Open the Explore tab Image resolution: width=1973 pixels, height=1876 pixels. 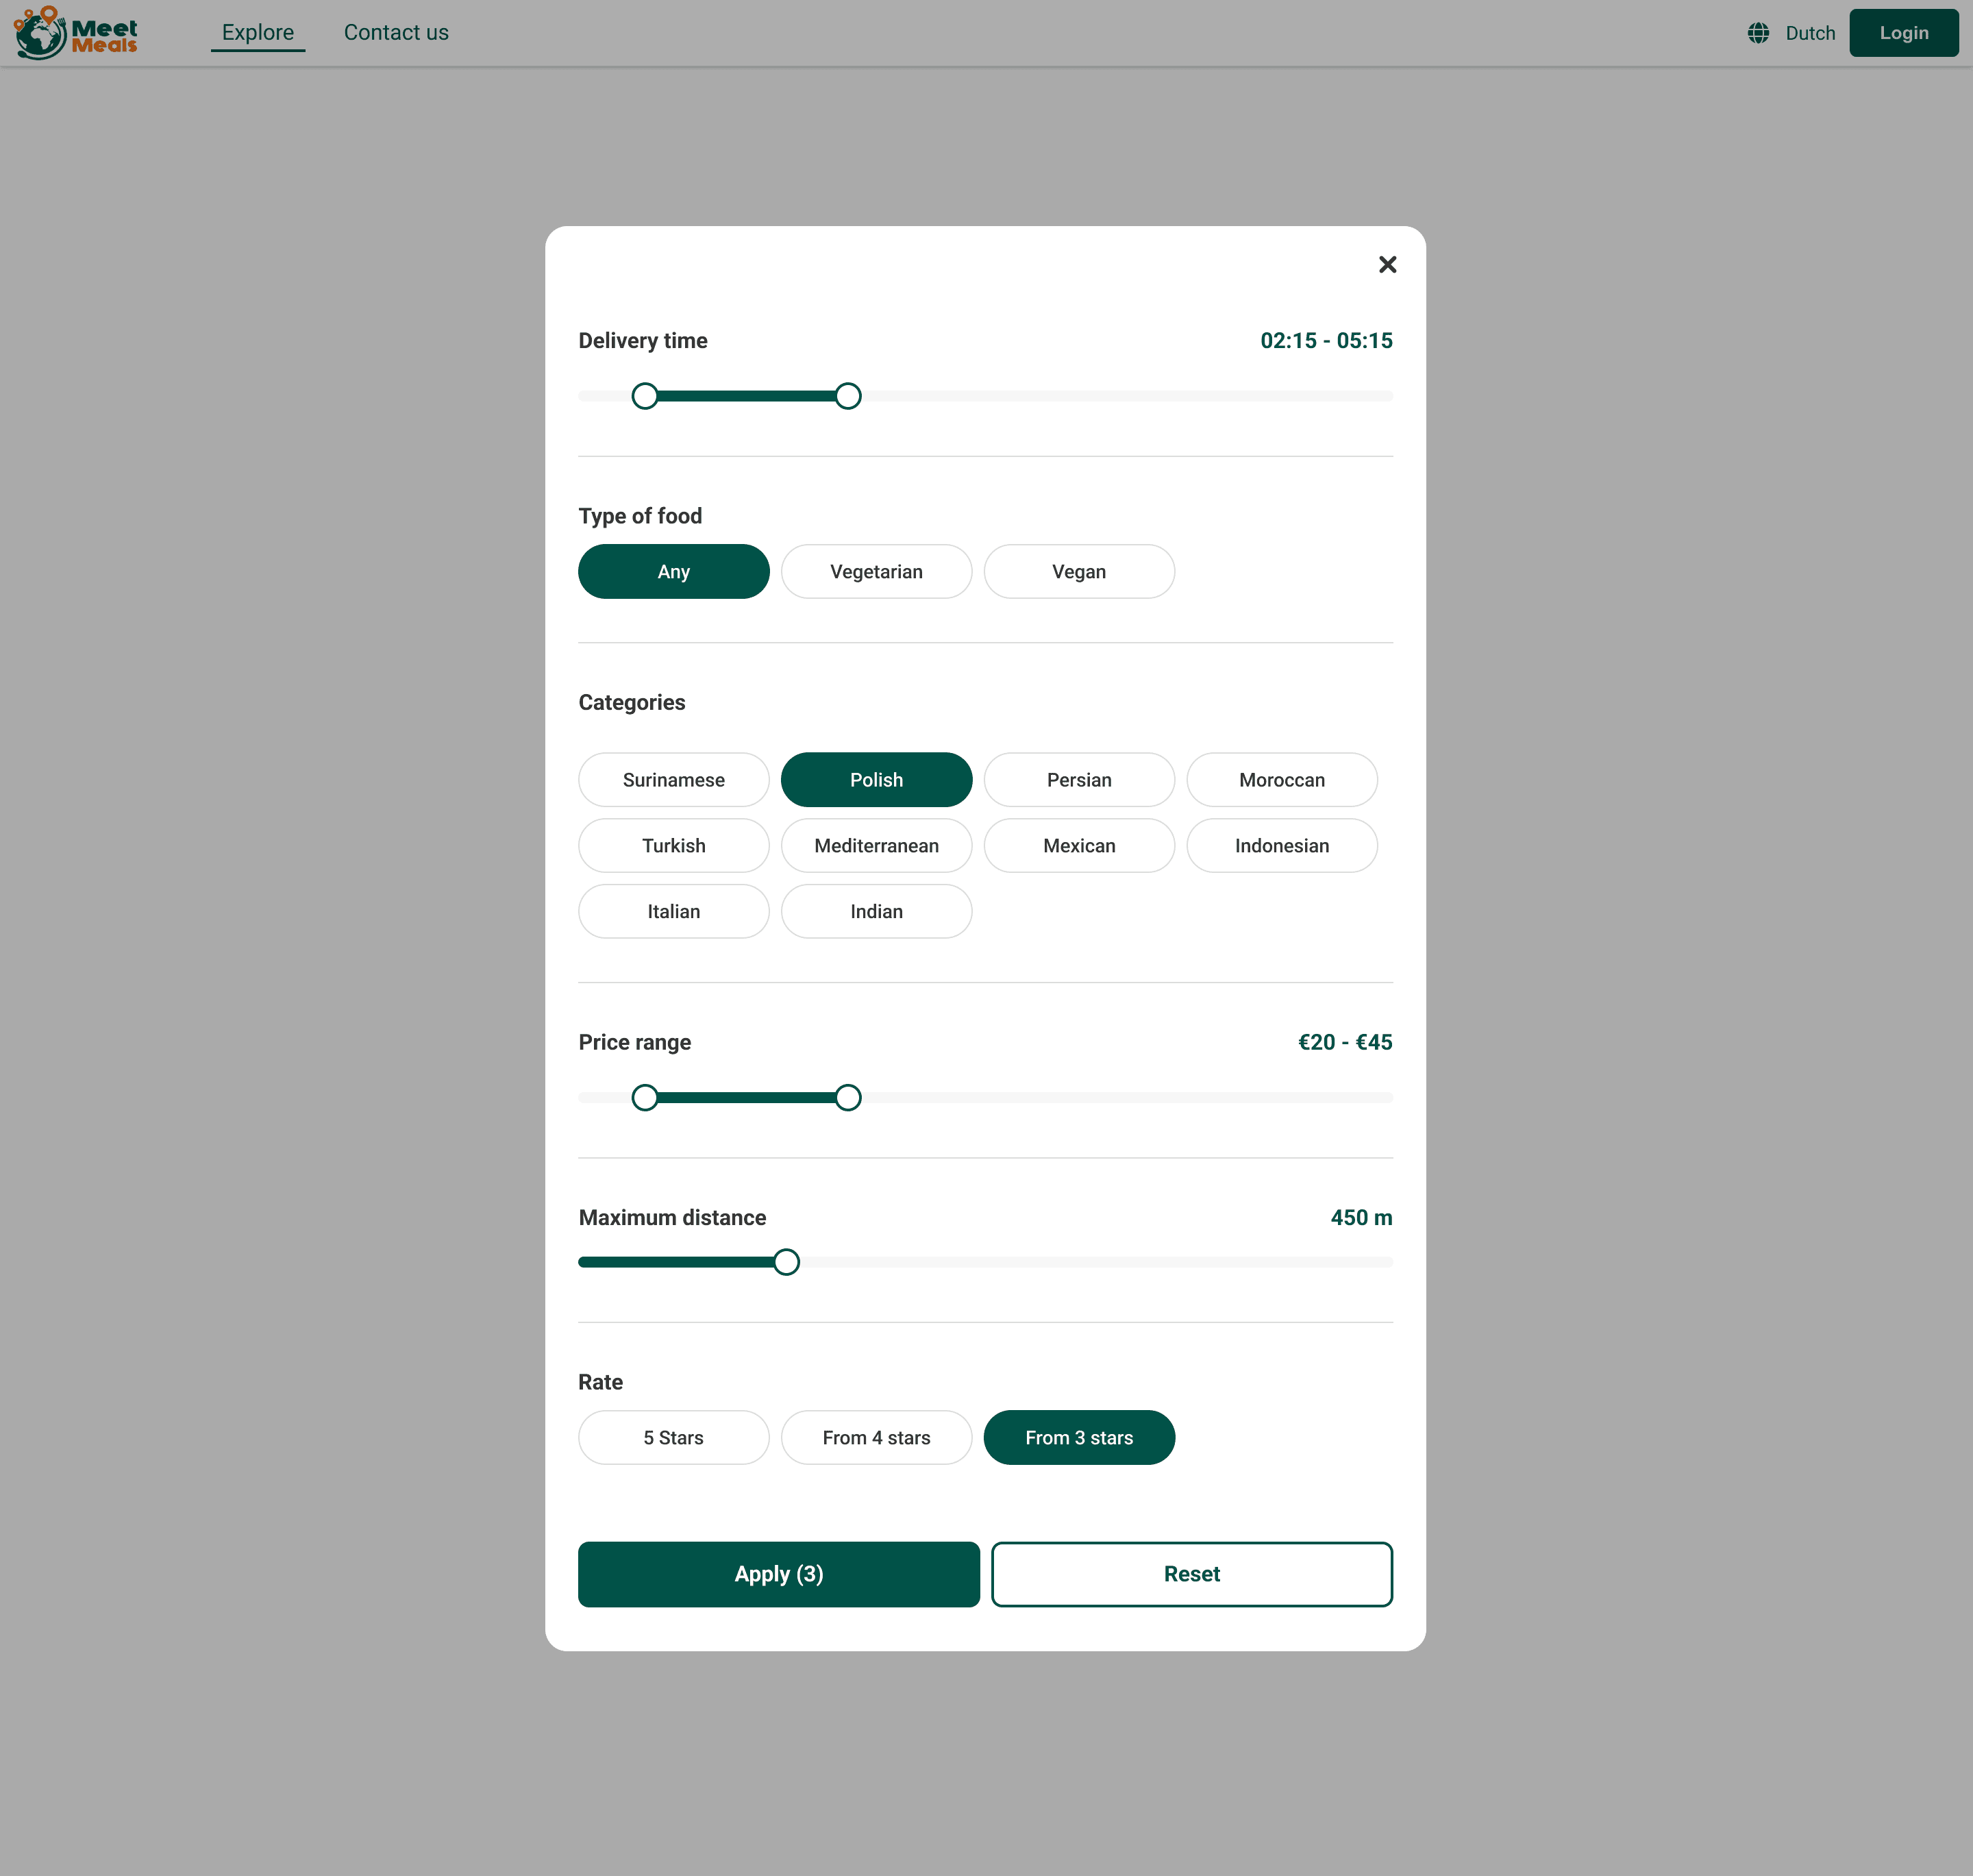click(x=258, y=33)
